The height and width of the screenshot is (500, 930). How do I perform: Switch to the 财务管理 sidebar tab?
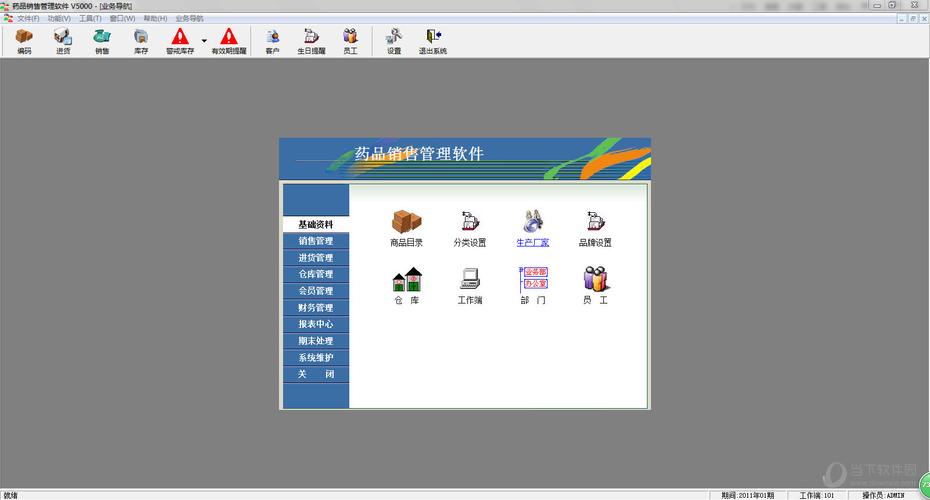point(316,307)
